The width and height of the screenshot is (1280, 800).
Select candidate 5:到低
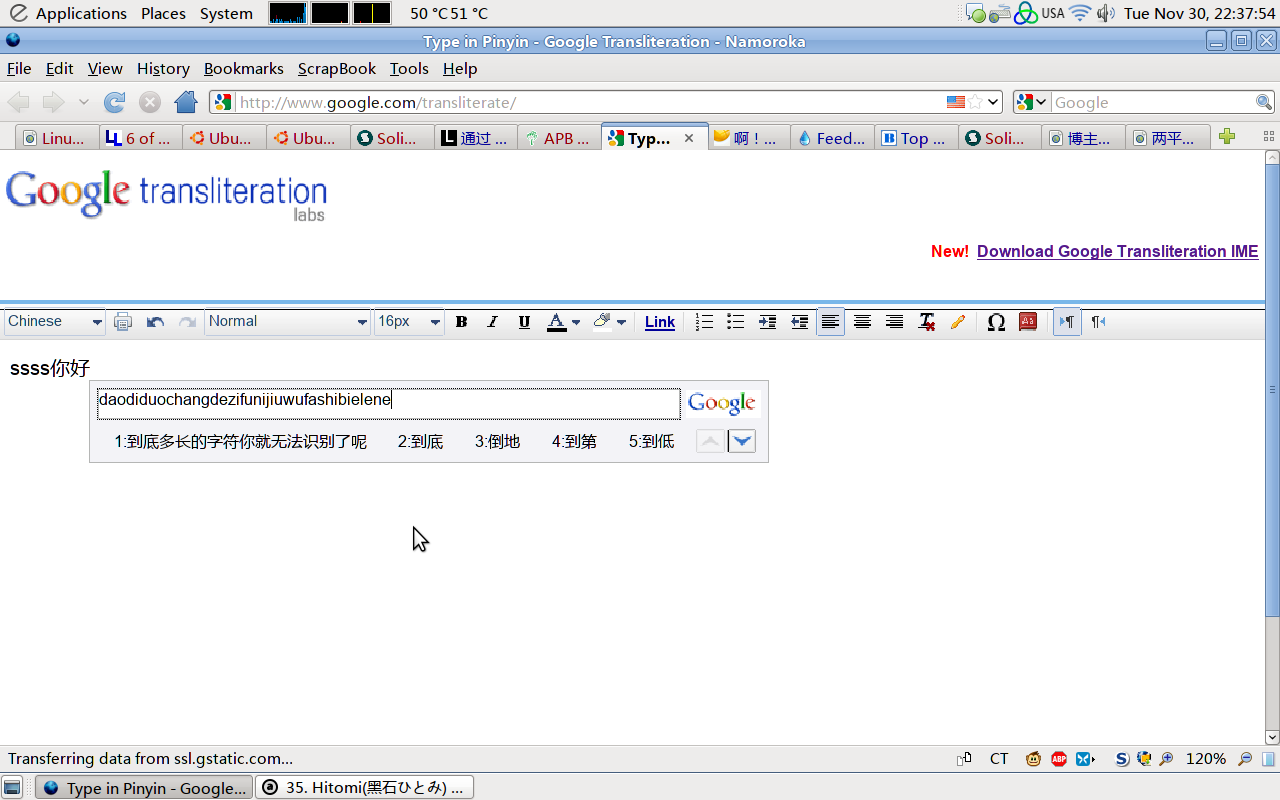[x=651, y=442]
